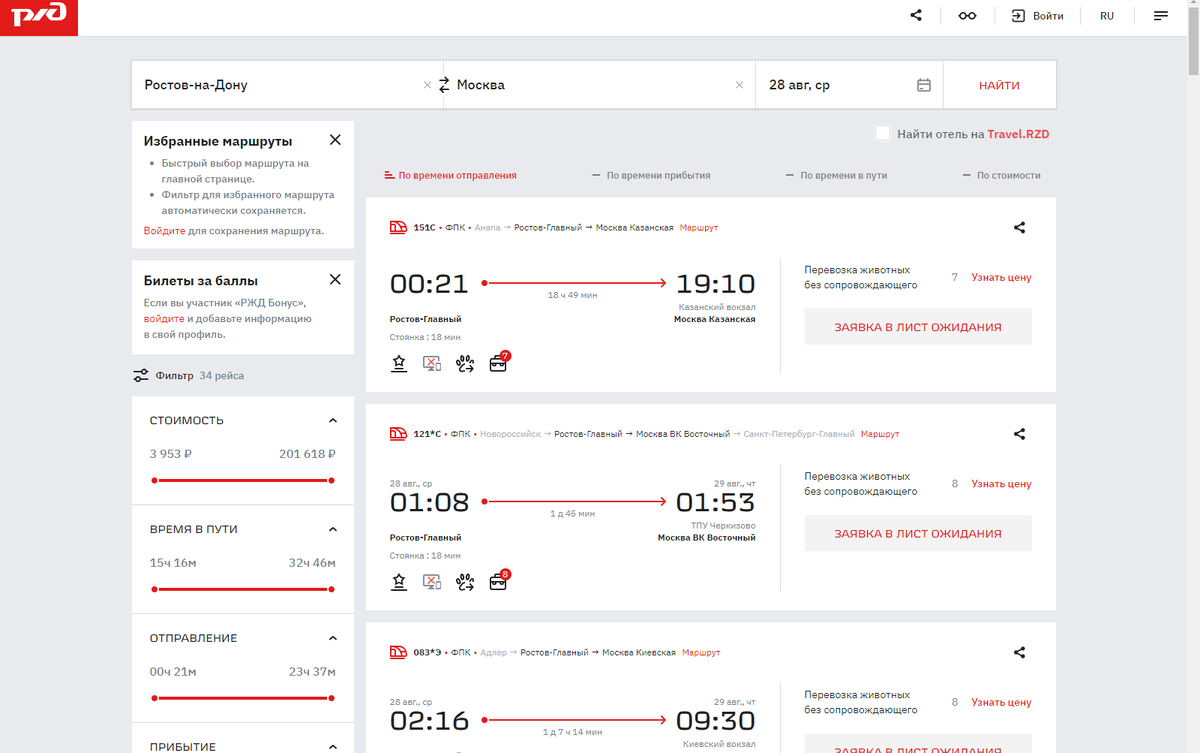This screenshot has height=753, width=1200.
Task: Open Маршрут link for train 151С
Action: [699, 228]
